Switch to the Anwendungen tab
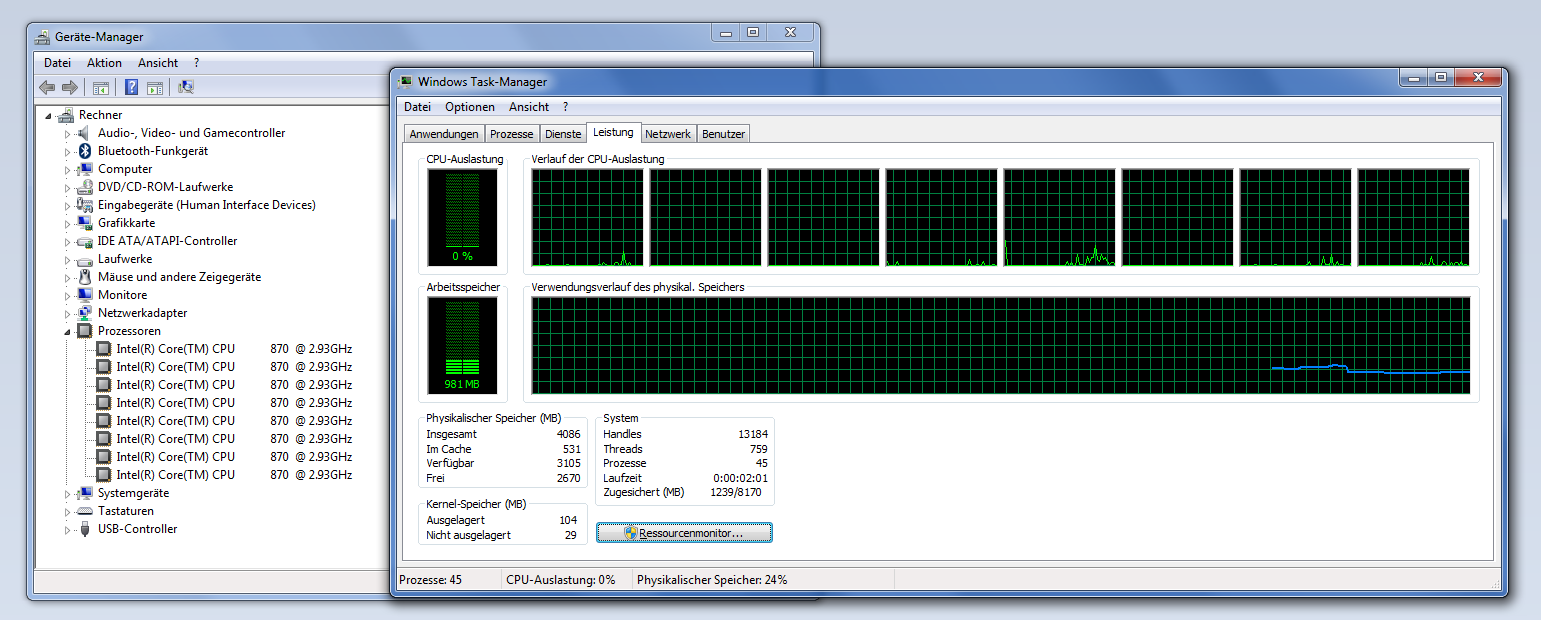The height and width of the screenshot is (620, 1541). (444, 134)
